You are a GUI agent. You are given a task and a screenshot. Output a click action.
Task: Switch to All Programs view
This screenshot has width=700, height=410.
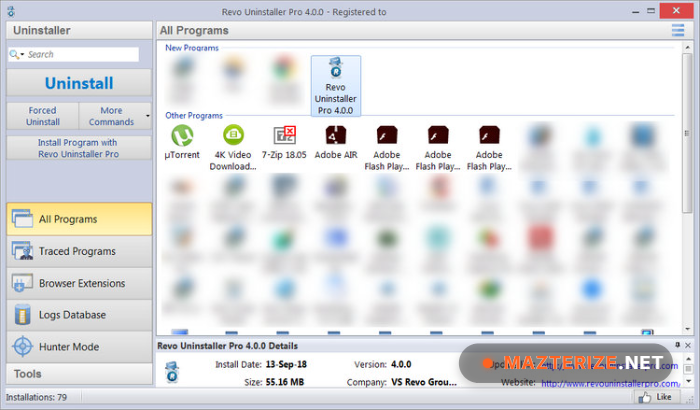click(79, 219)
